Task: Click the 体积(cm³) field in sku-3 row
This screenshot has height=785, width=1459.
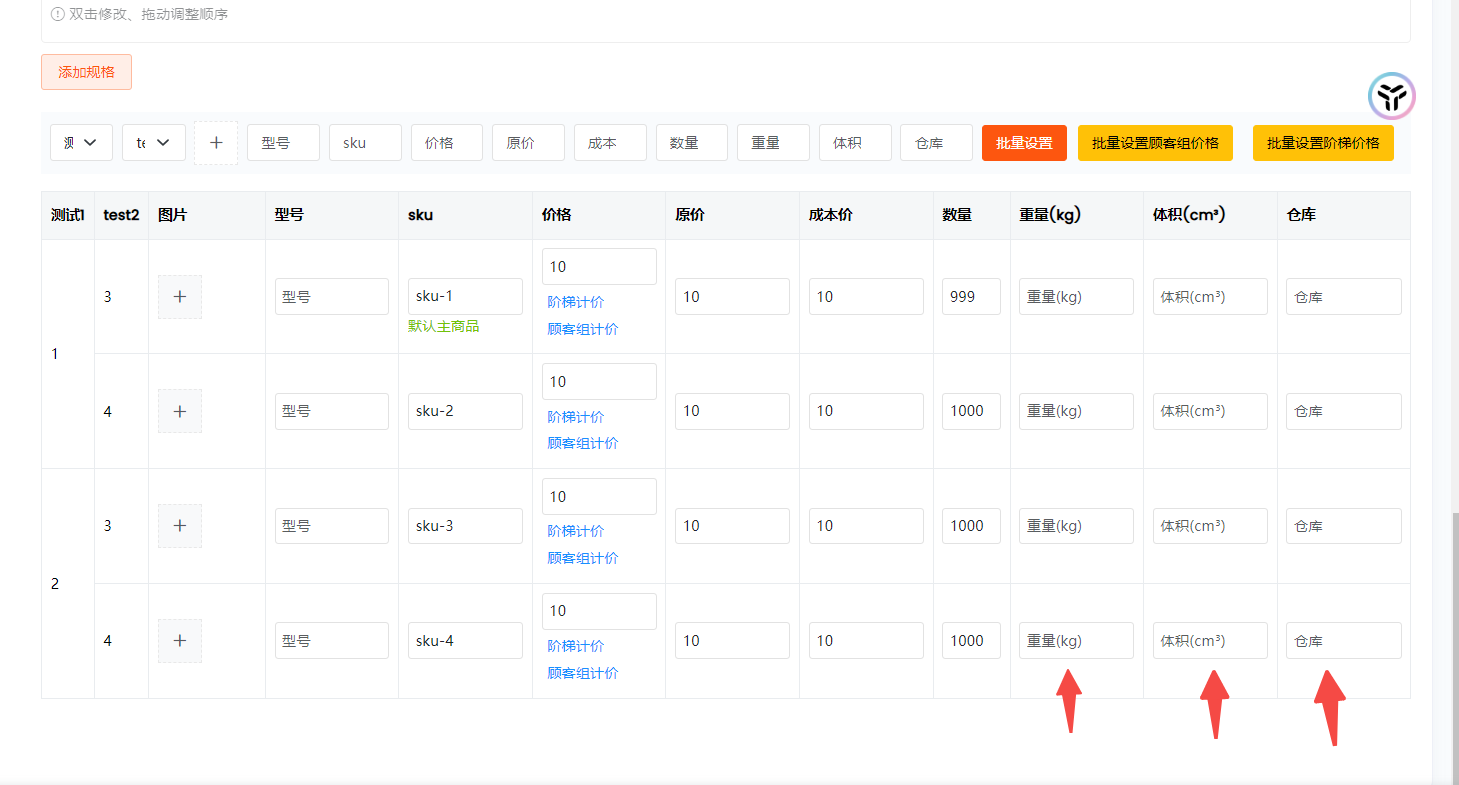Action: pos(1210,526)
